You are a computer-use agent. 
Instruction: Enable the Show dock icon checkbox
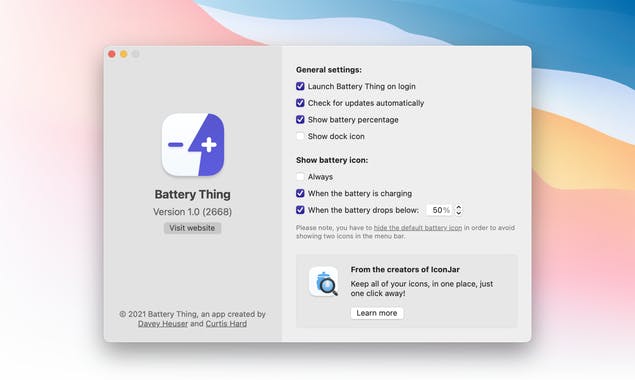pyautogui.click(x=300, y=136)
